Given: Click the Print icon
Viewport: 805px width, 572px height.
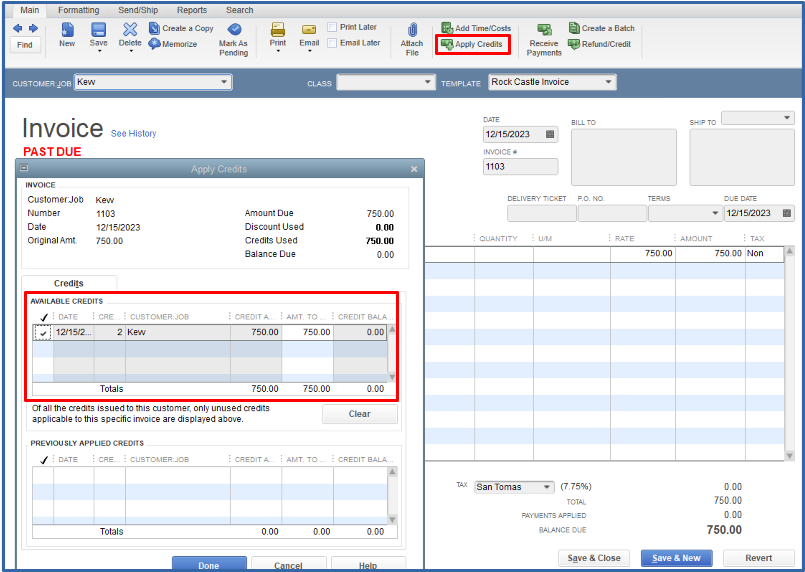Looking at the screenshot, I should [278, 30].
